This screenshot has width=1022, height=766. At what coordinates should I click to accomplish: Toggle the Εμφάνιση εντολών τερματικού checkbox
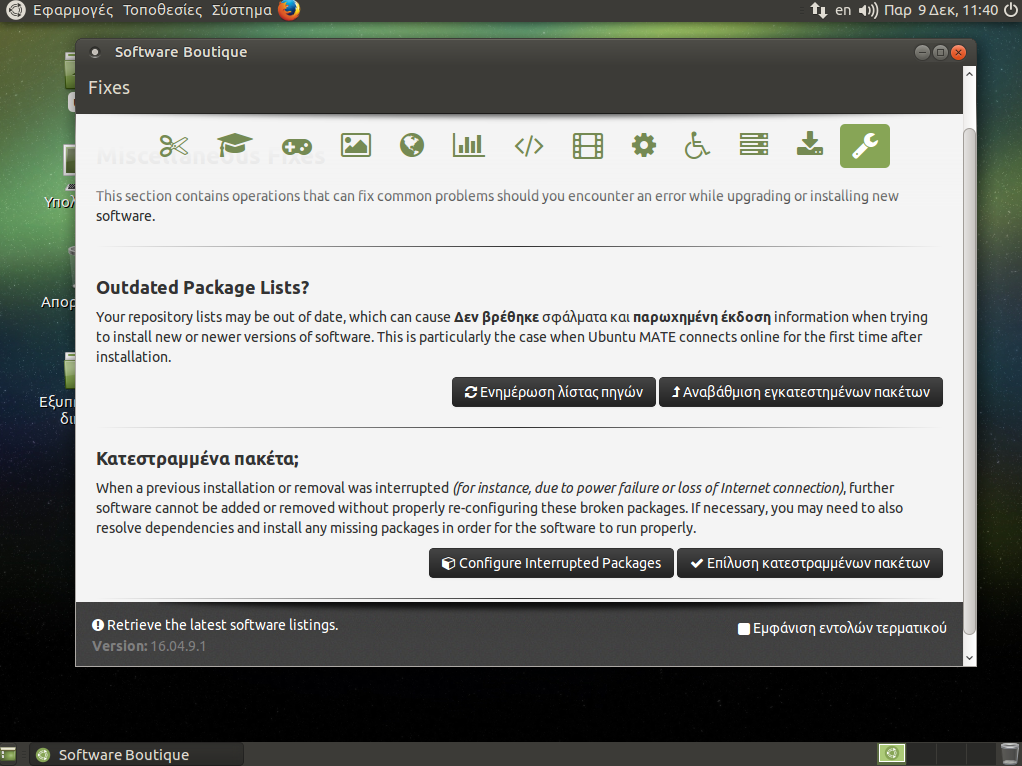(743, 629)
